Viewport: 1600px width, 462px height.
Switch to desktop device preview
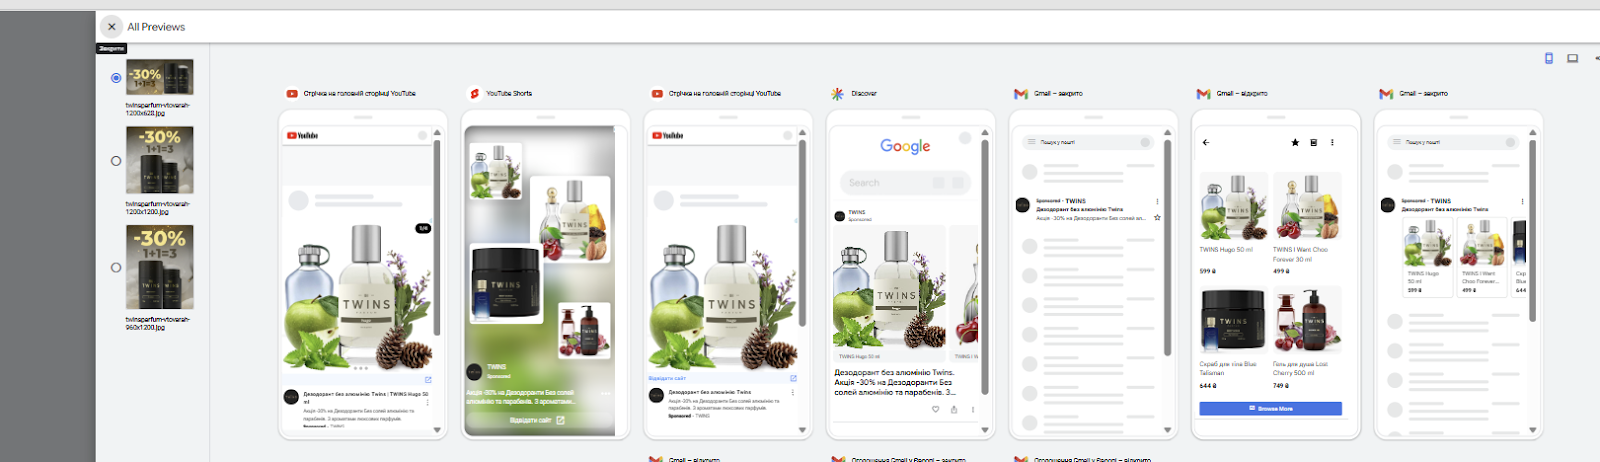point(1573,58)
